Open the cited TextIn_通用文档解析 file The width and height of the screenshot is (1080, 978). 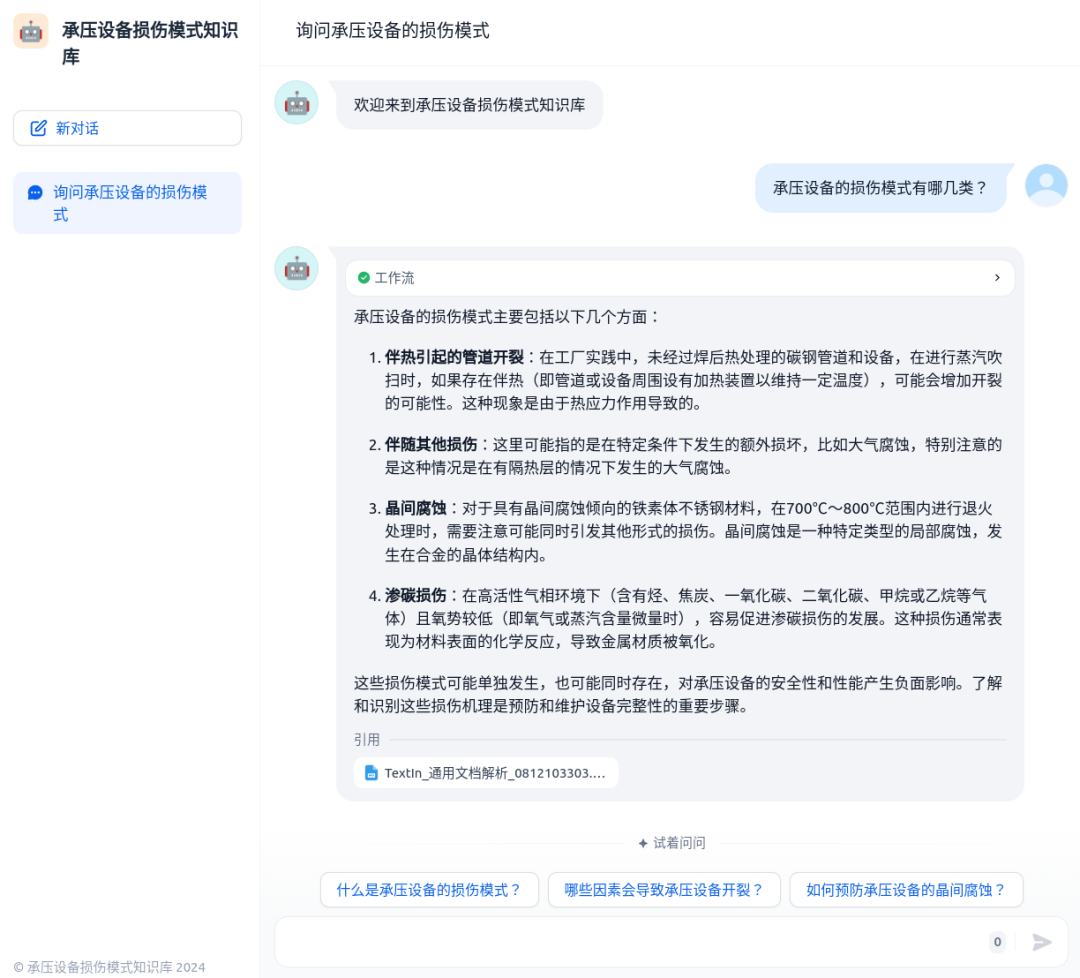pos(486,773)
